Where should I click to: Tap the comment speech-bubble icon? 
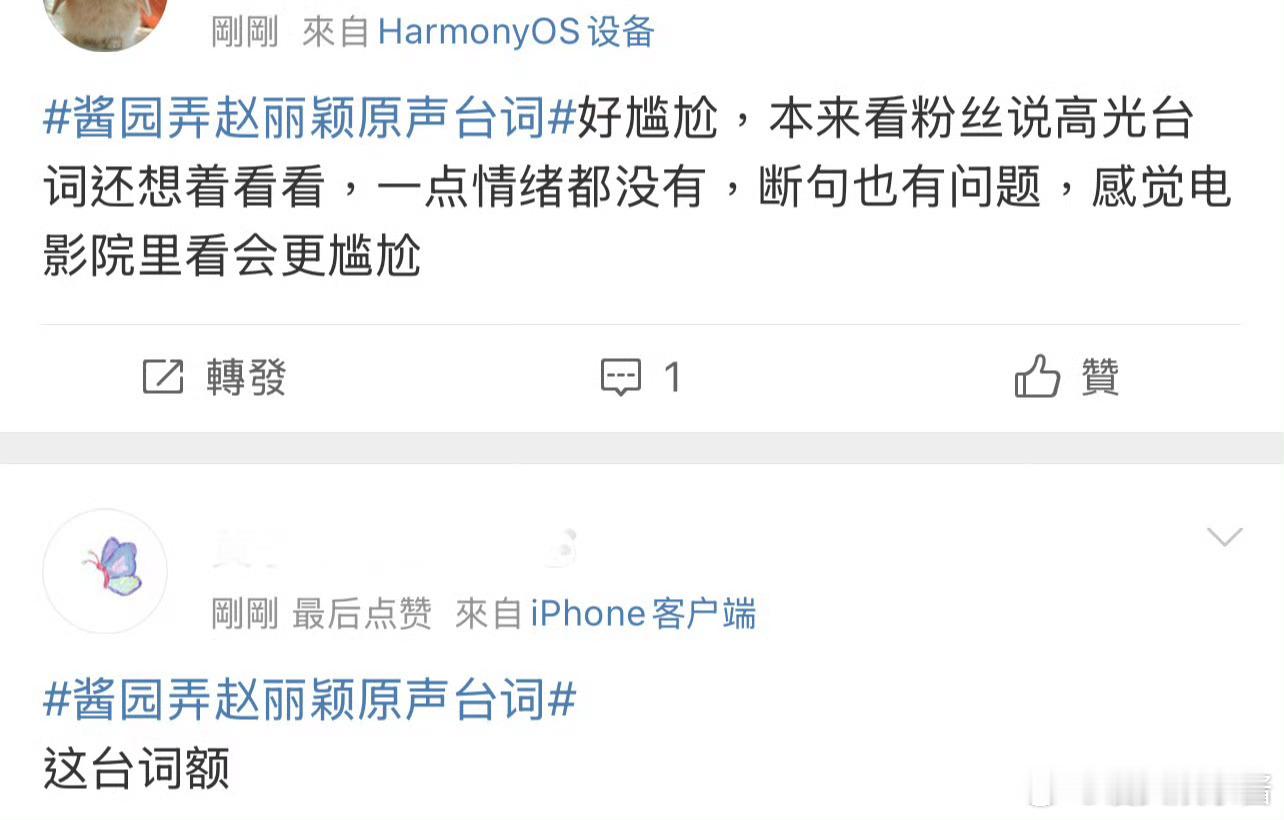(620, 377)
